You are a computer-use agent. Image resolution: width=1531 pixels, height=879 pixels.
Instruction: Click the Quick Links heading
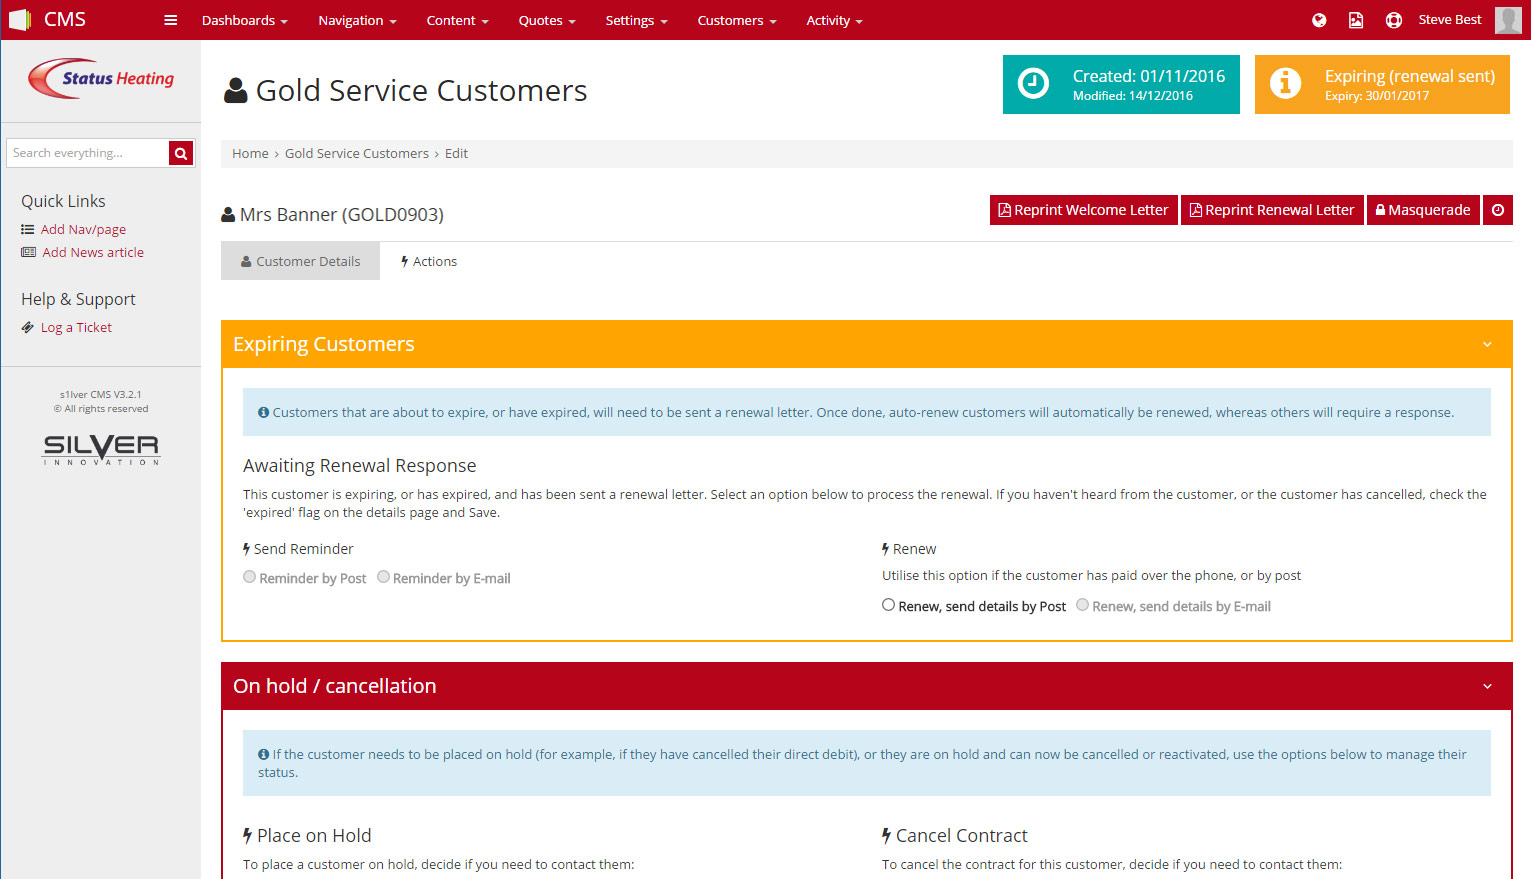pos(63,202)
